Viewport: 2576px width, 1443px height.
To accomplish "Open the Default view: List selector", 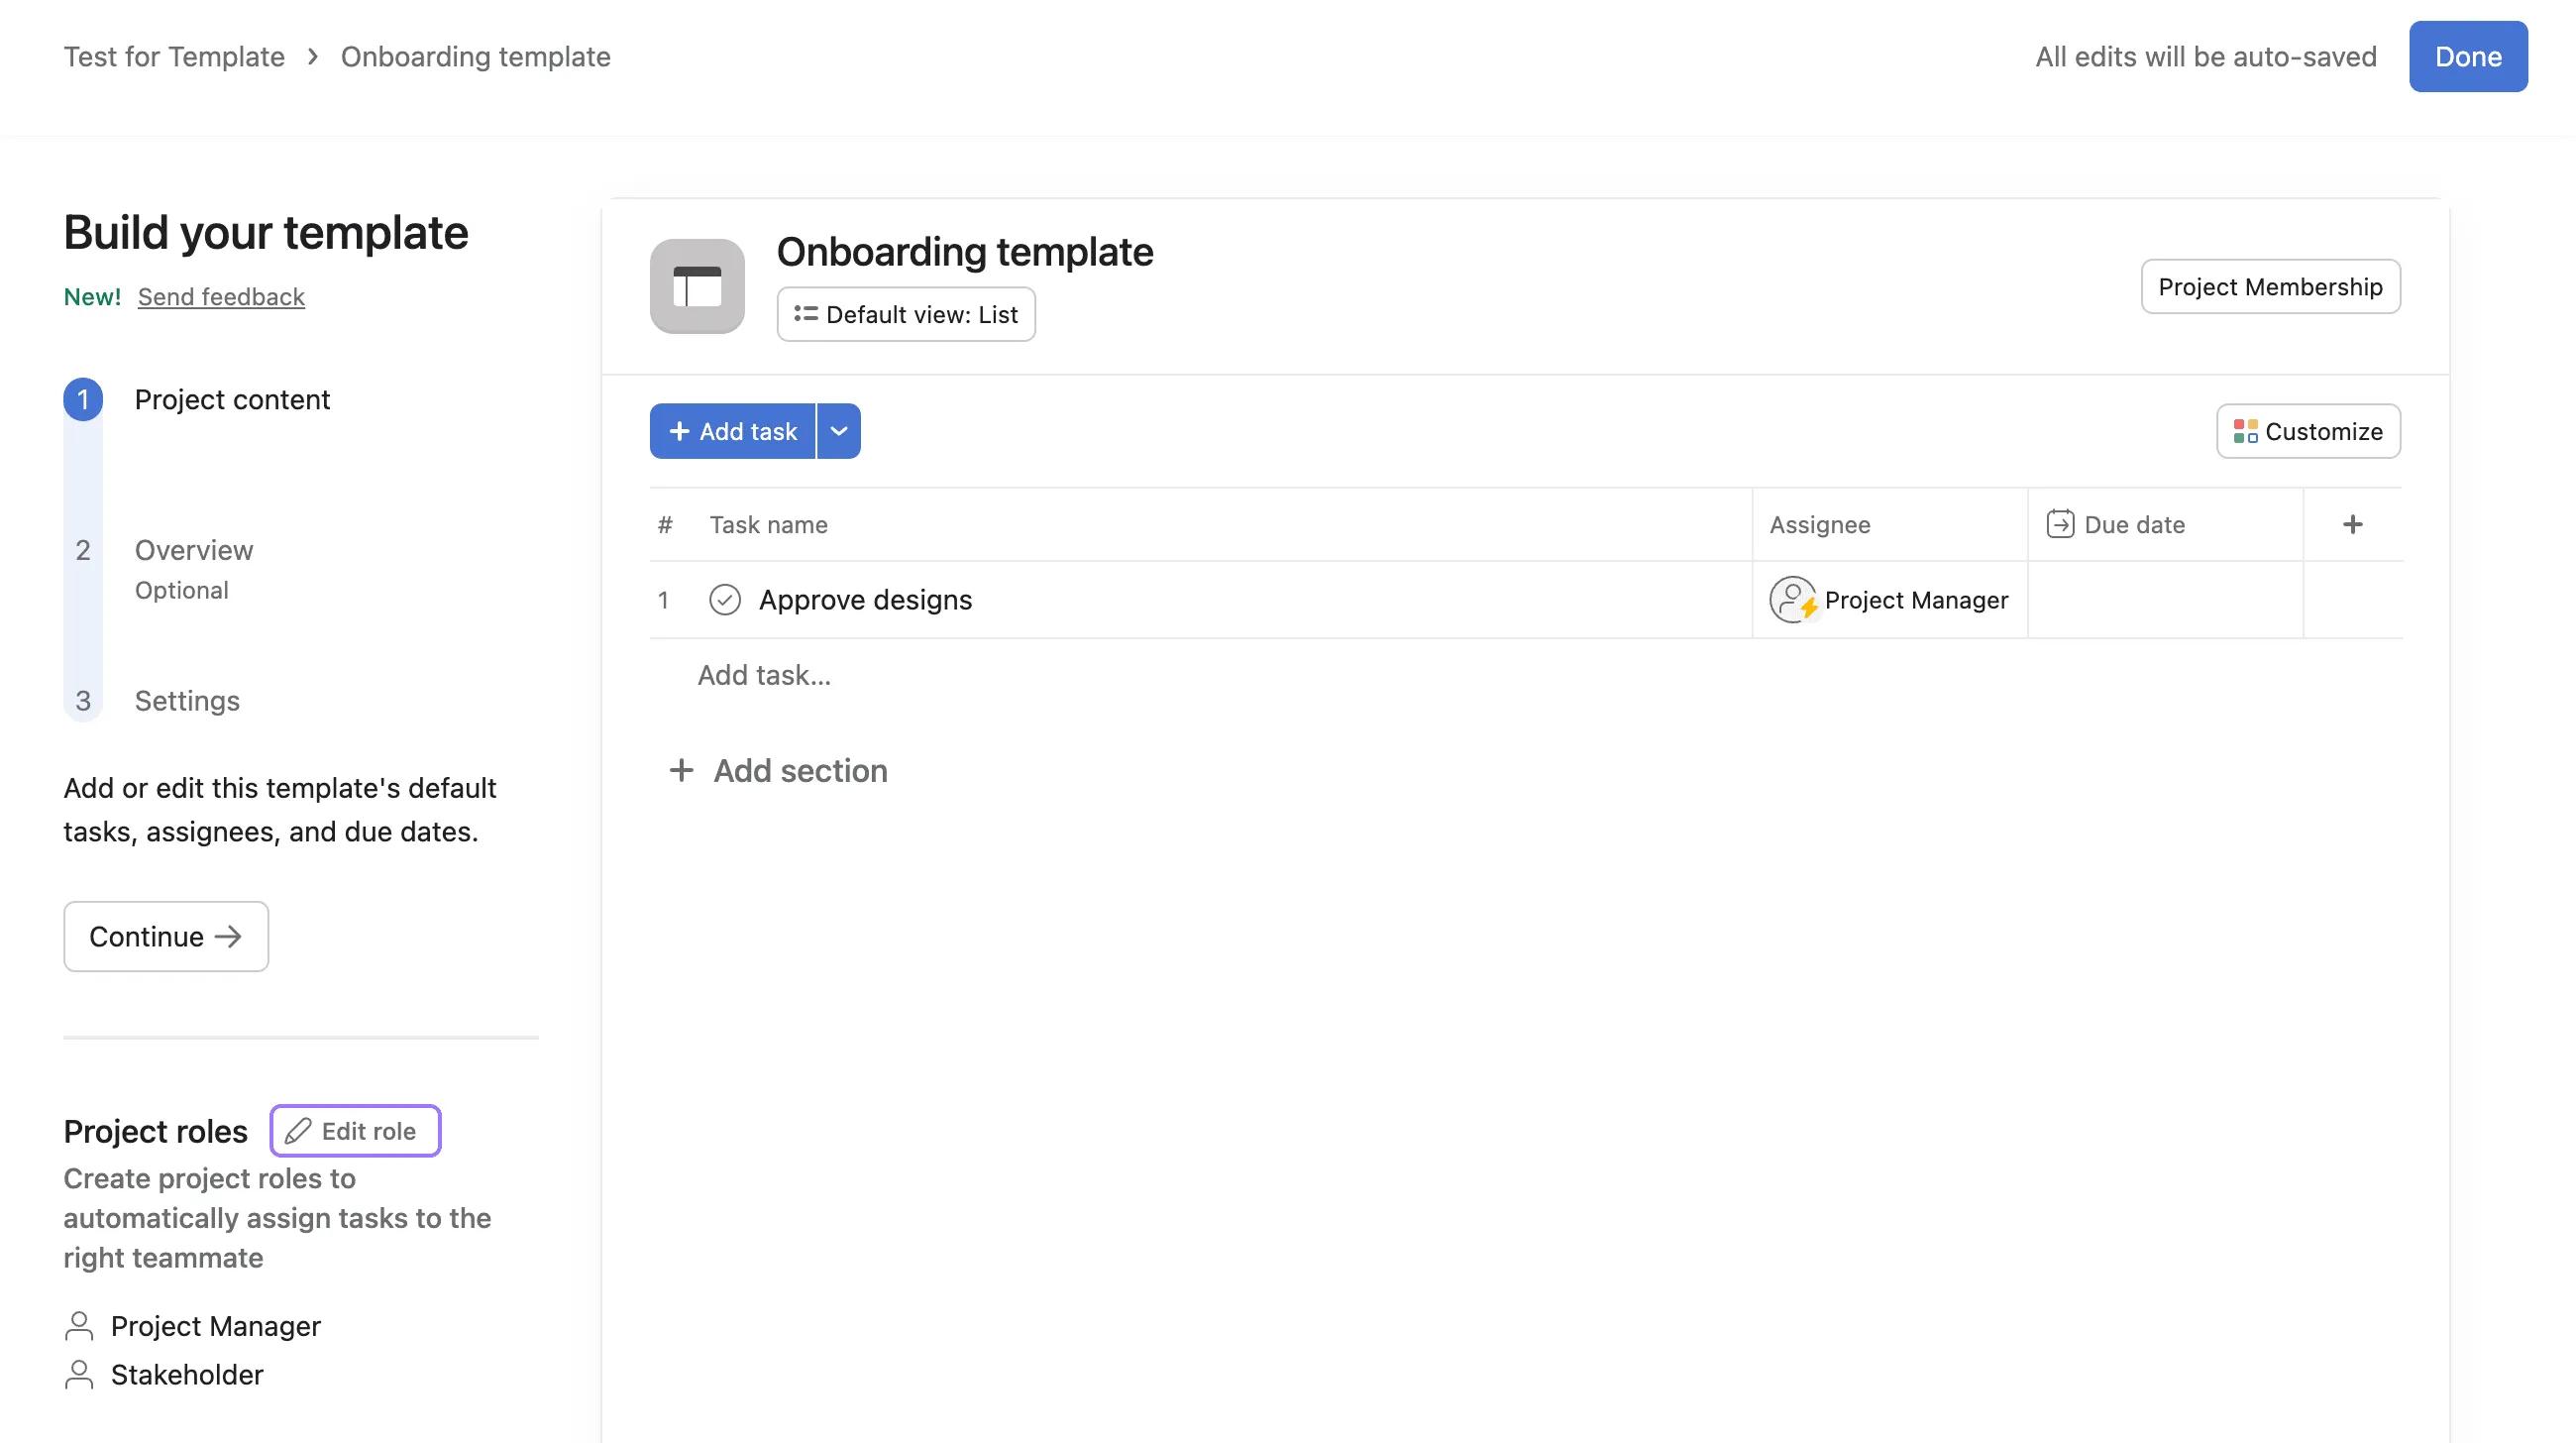I will pos(905,314).
